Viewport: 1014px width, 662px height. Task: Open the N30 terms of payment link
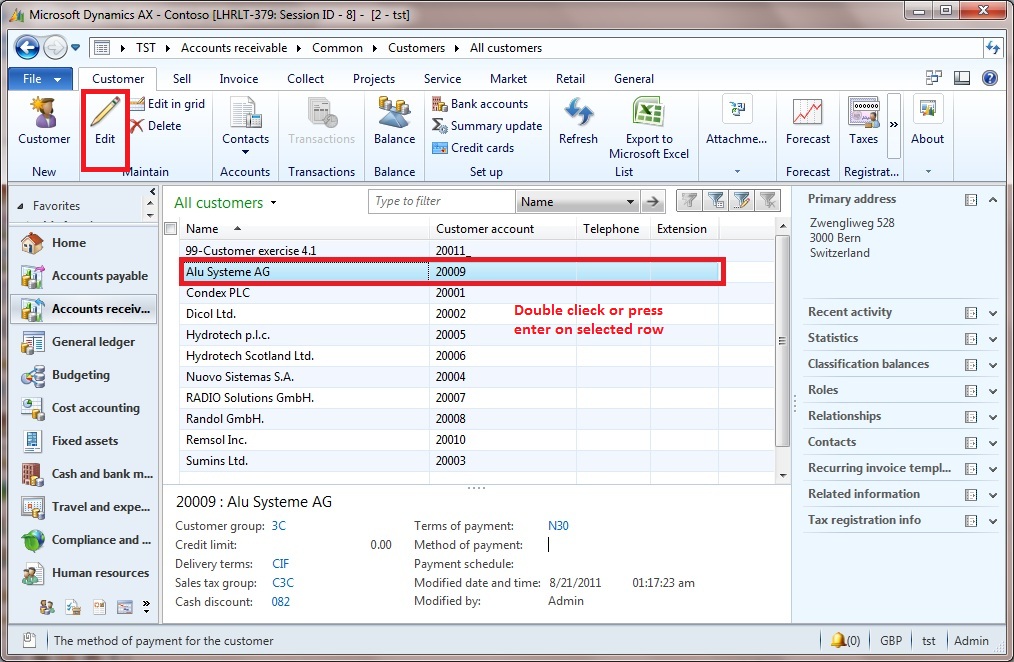[x=558, y=526]
